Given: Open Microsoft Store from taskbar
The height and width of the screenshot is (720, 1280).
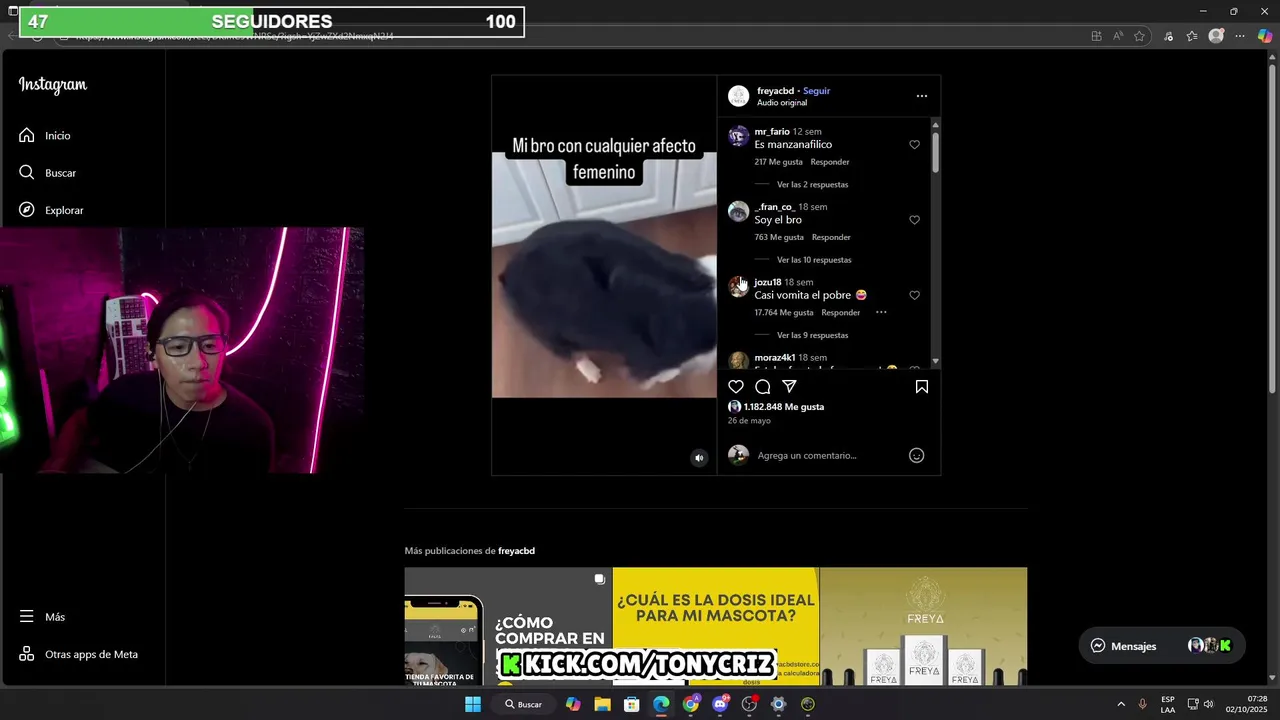Looking at the screenshot, I should (632, 704).
